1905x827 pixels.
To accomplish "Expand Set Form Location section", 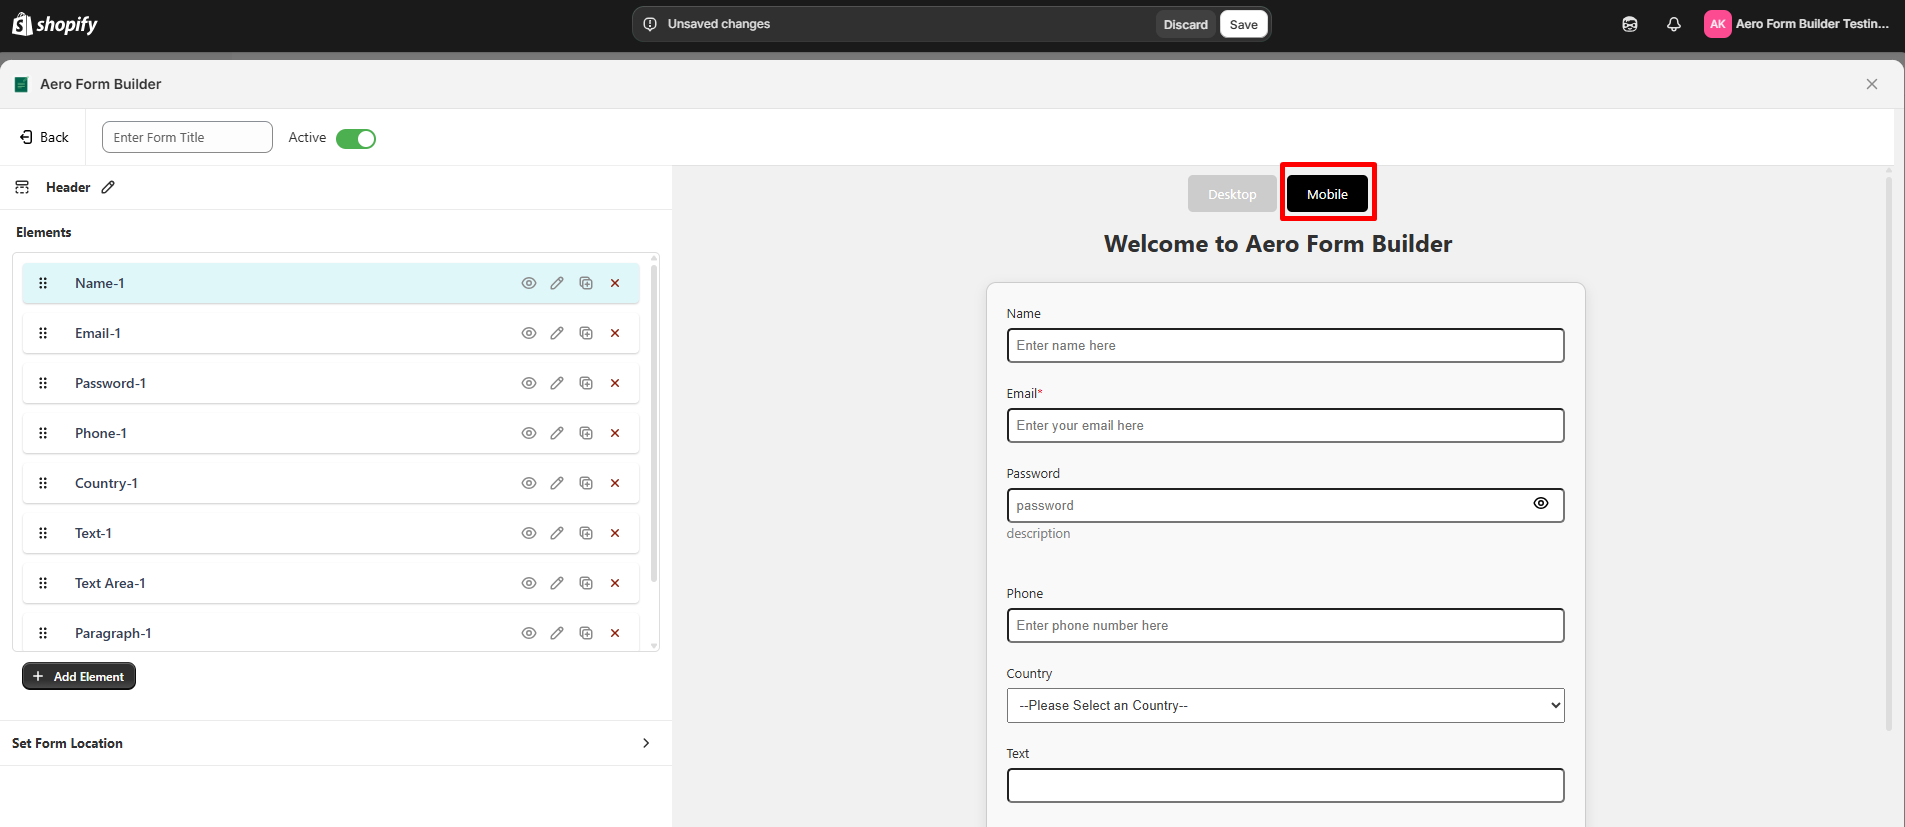I will point(336,743).
